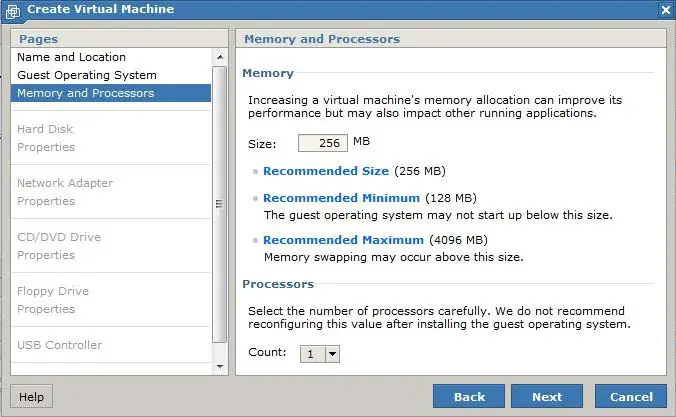Open the processor Count dropdown arrow
This screenshot has width=676, height=417.
[x=332, y=354]
